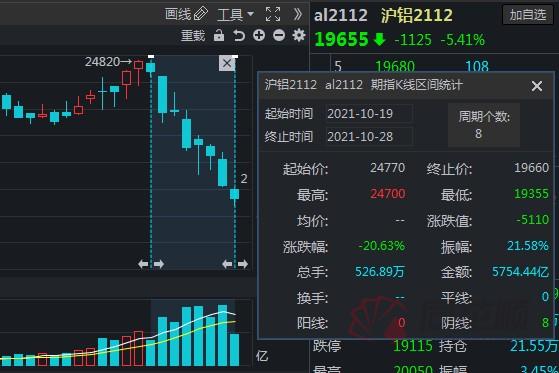The height and width of the screenshot is (373, 559).
Task: Open the 画线 drawing line tool
Action: pyautogui.click(x=186, y=14)
